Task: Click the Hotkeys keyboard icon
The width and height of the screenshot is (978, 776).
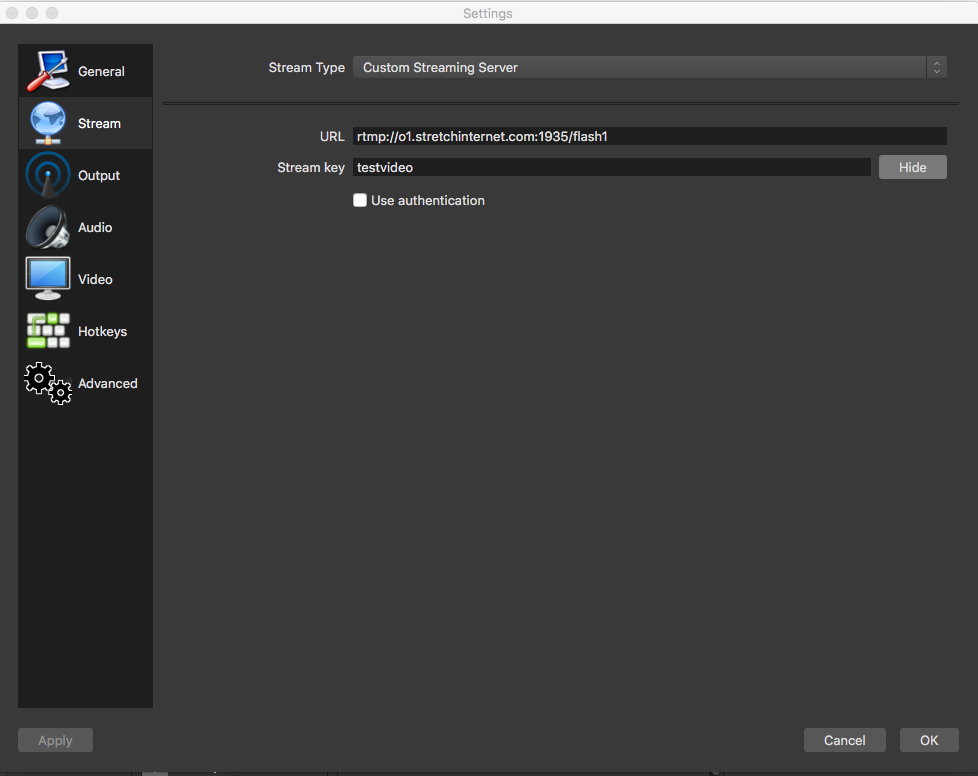Action: point(47,331)
